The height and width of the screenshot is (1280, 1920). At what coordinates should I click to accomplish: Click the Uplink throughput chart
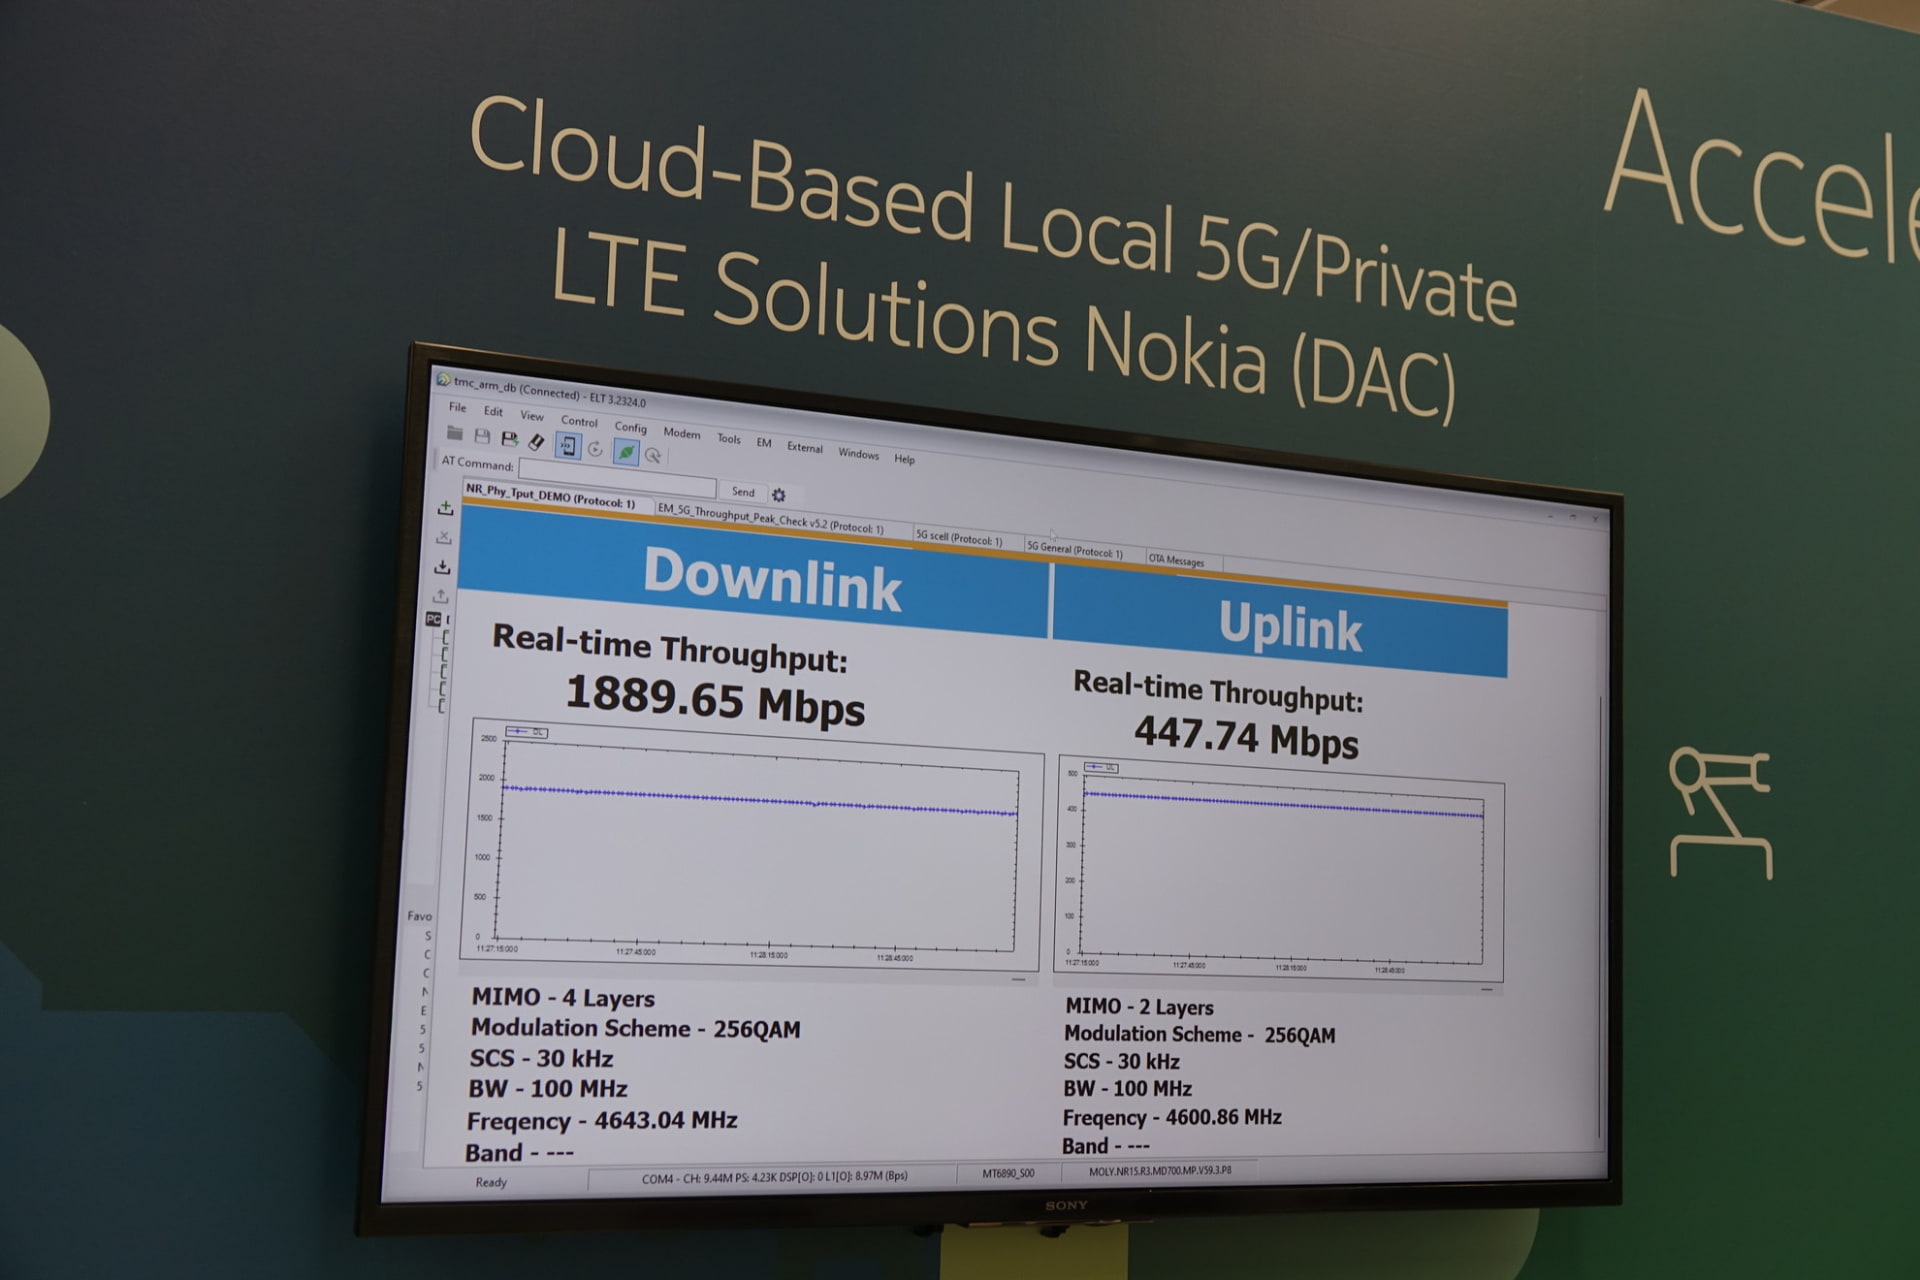pos(1279,868)
